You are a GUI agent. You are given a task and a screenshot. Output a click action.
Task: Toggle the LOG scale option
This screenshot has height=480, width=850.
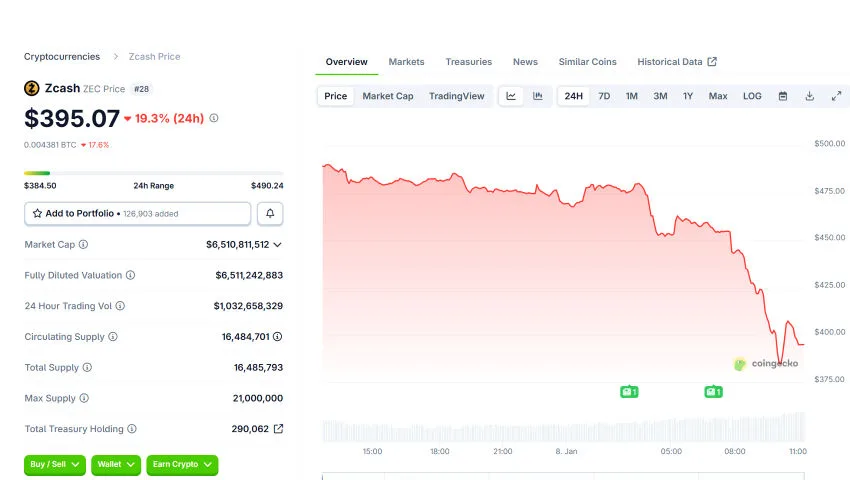coord(752,96)
